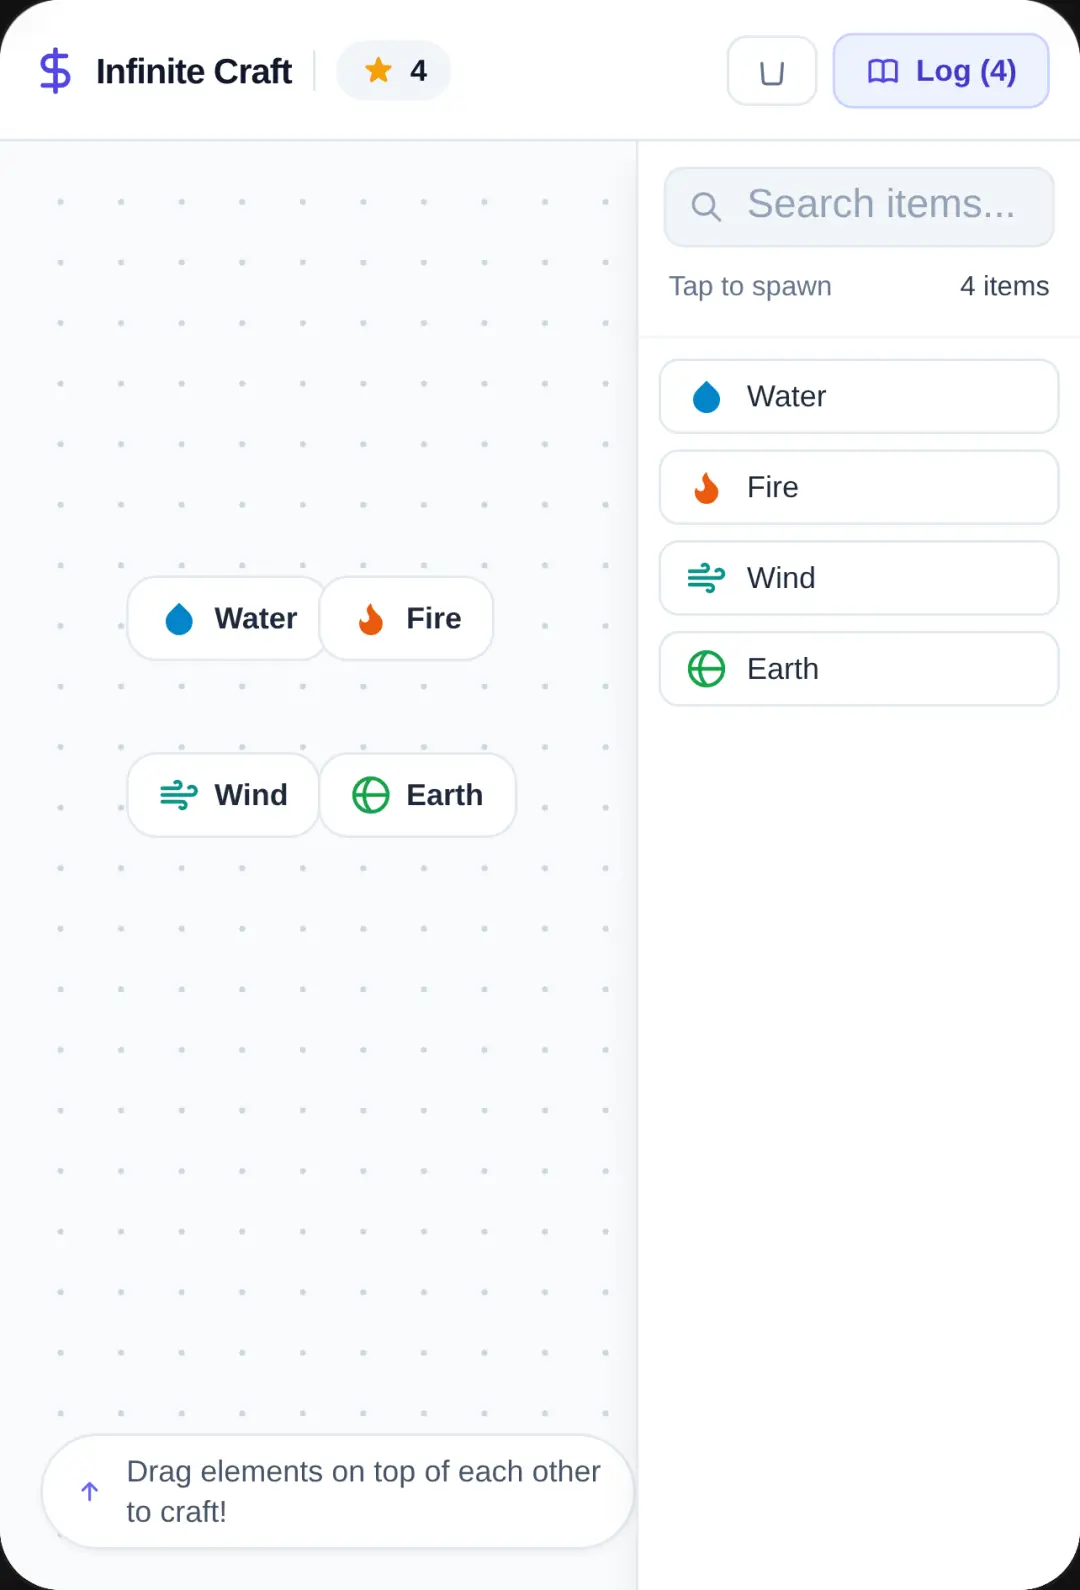The width and height of the screenshot is (1080, 1590).
Task: Click the clear-canvas icon button beside Log
Action: point(772,71)
